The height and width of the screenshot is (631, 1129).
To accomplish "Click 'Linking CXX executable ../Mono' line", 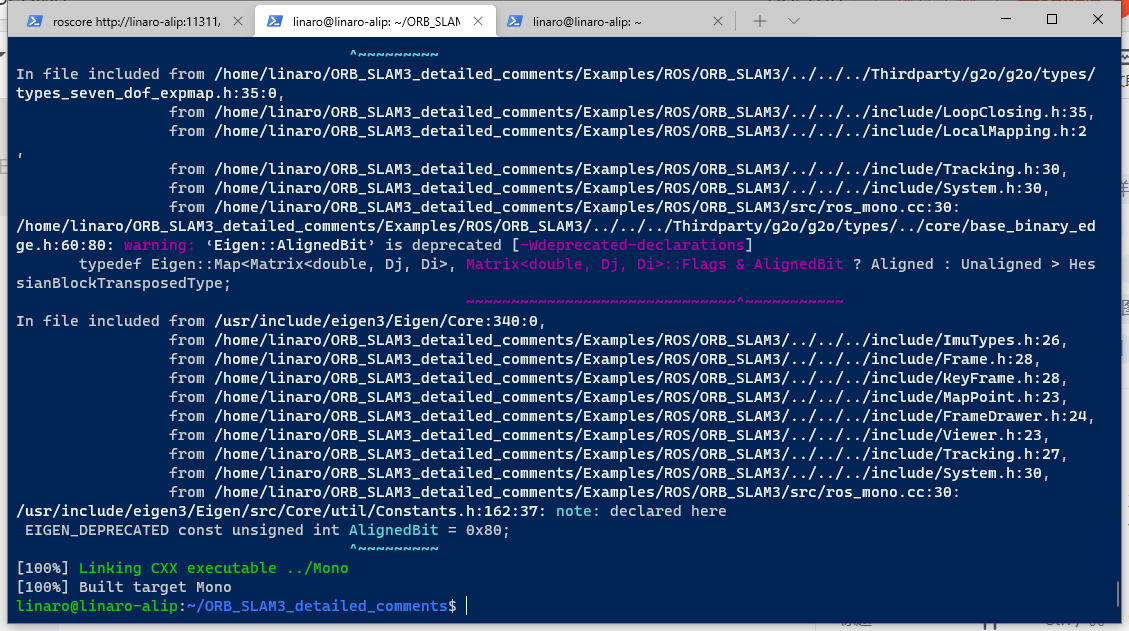I will click(x=213, y=568).
